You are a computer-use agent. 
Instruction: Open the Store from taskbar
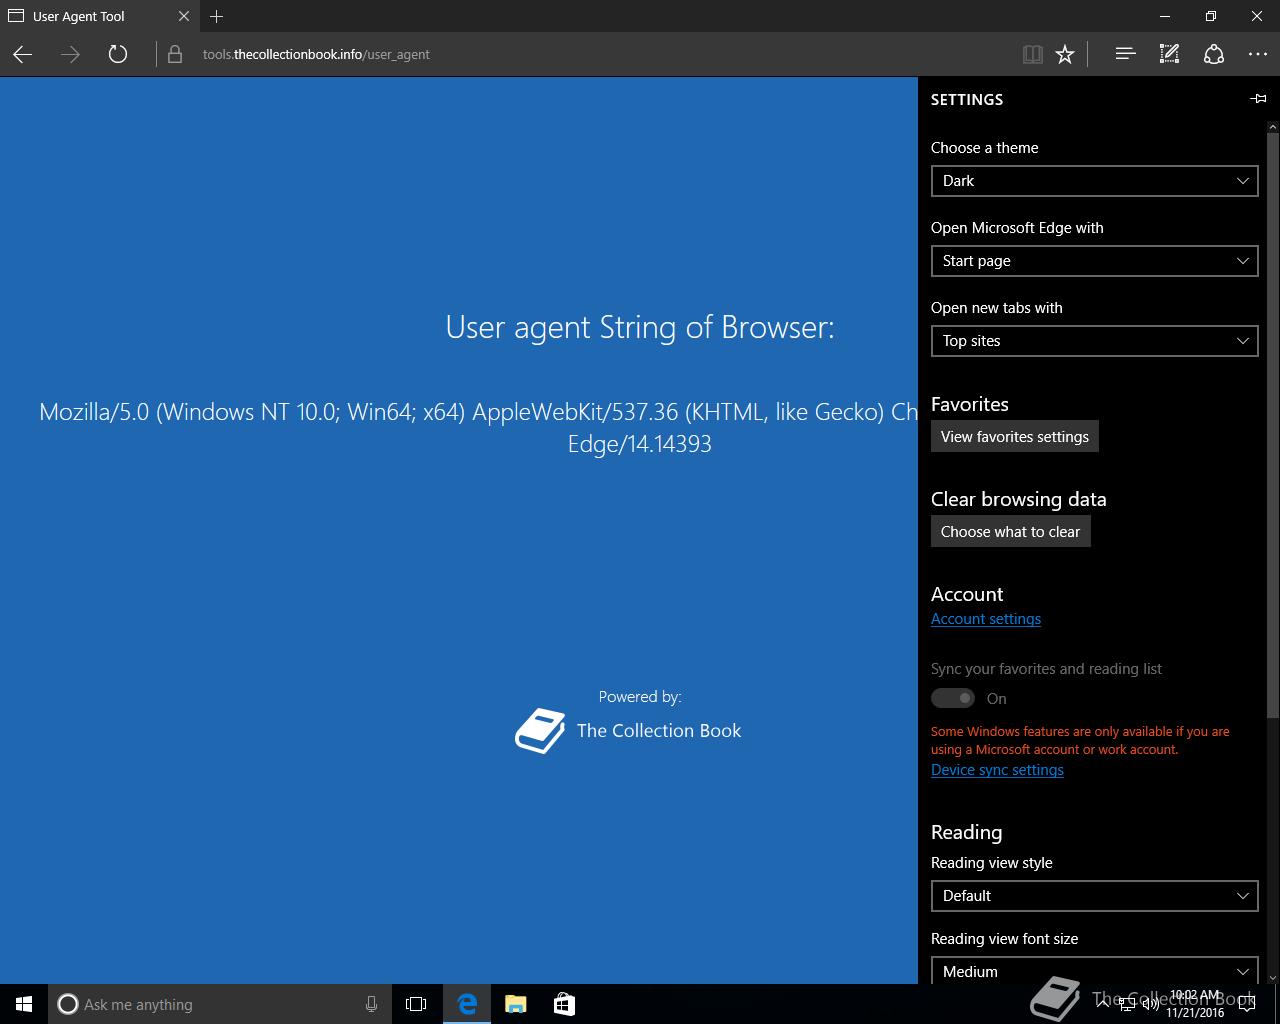click(x=564, y=1004)
